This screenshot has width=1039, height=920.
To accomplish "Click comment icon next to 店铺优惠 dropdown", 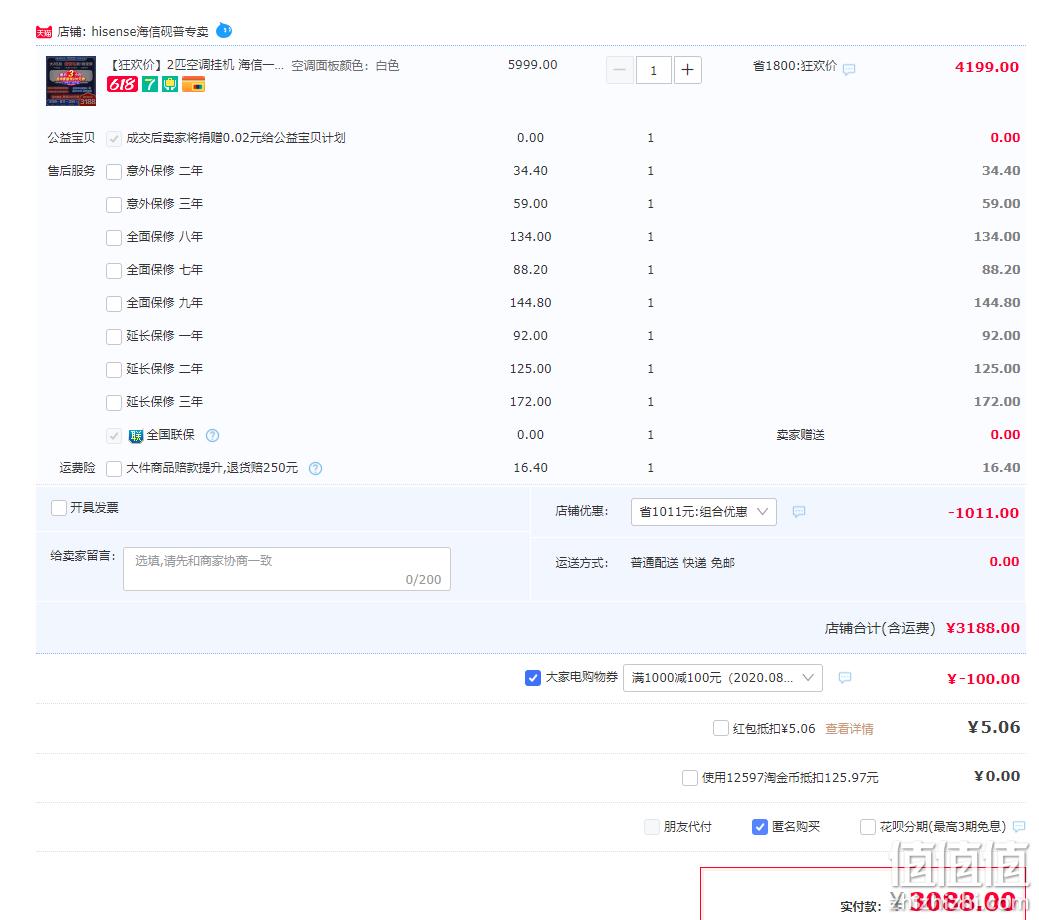I will [x=799, y=511].
